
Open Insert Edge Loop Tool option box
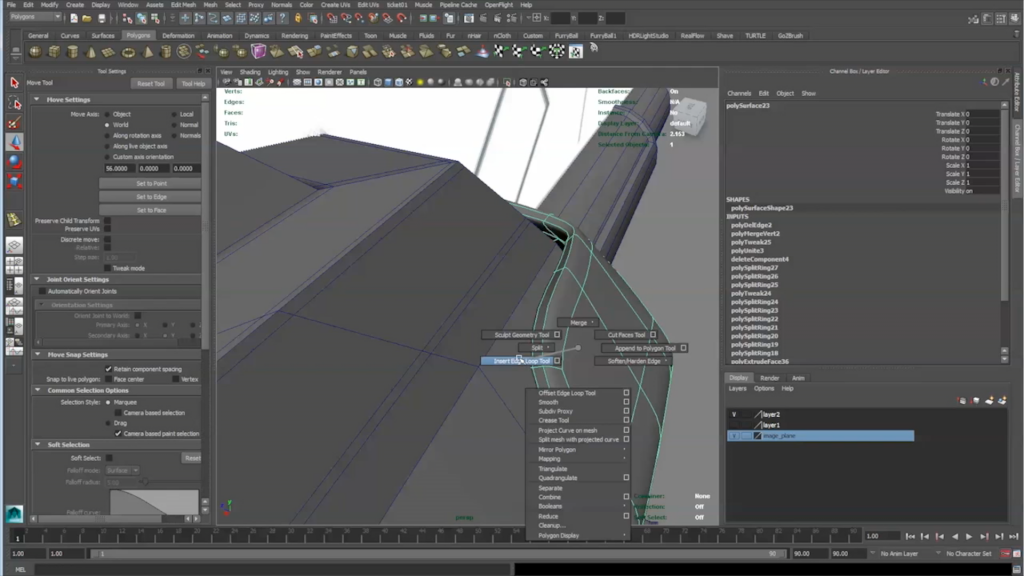coord(557,361)
